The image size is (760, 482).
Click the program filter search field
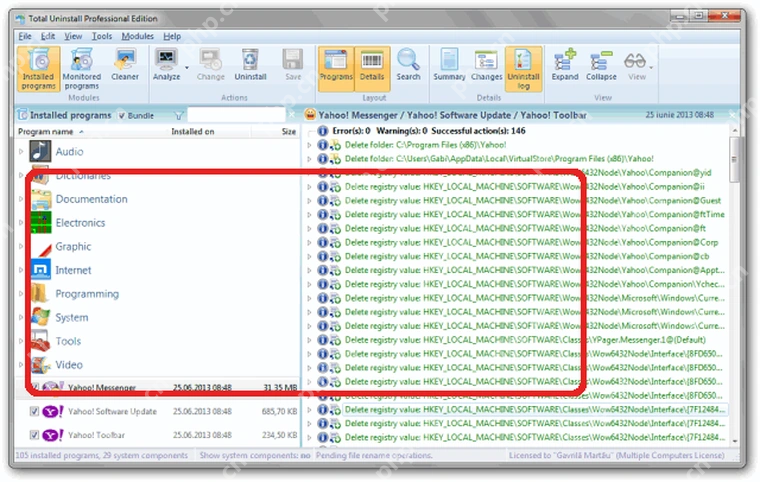click(x=237, y=115)
